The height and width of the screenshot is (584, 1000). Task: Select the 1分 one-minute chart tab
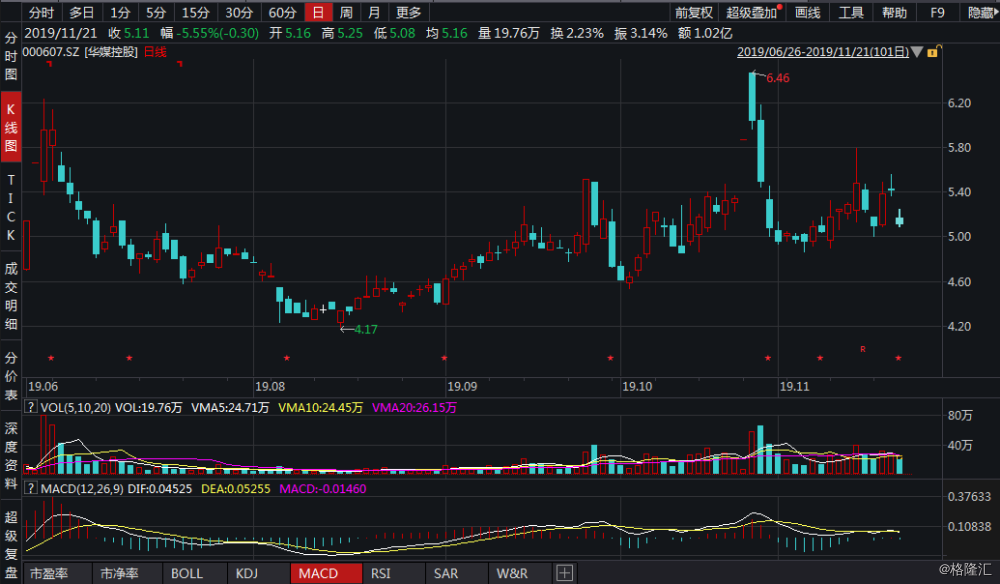(x=120, y=12)
